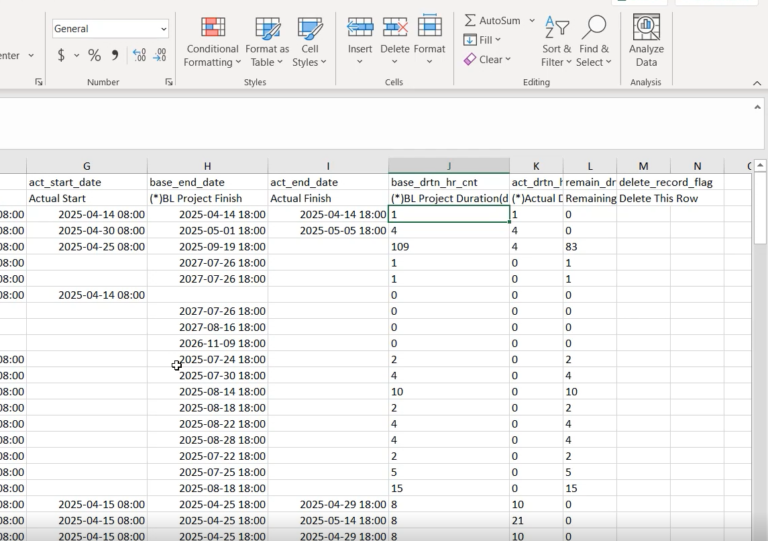Select the cell containing 21
Viewport: 768px width, 541px height.
point(536,520)
